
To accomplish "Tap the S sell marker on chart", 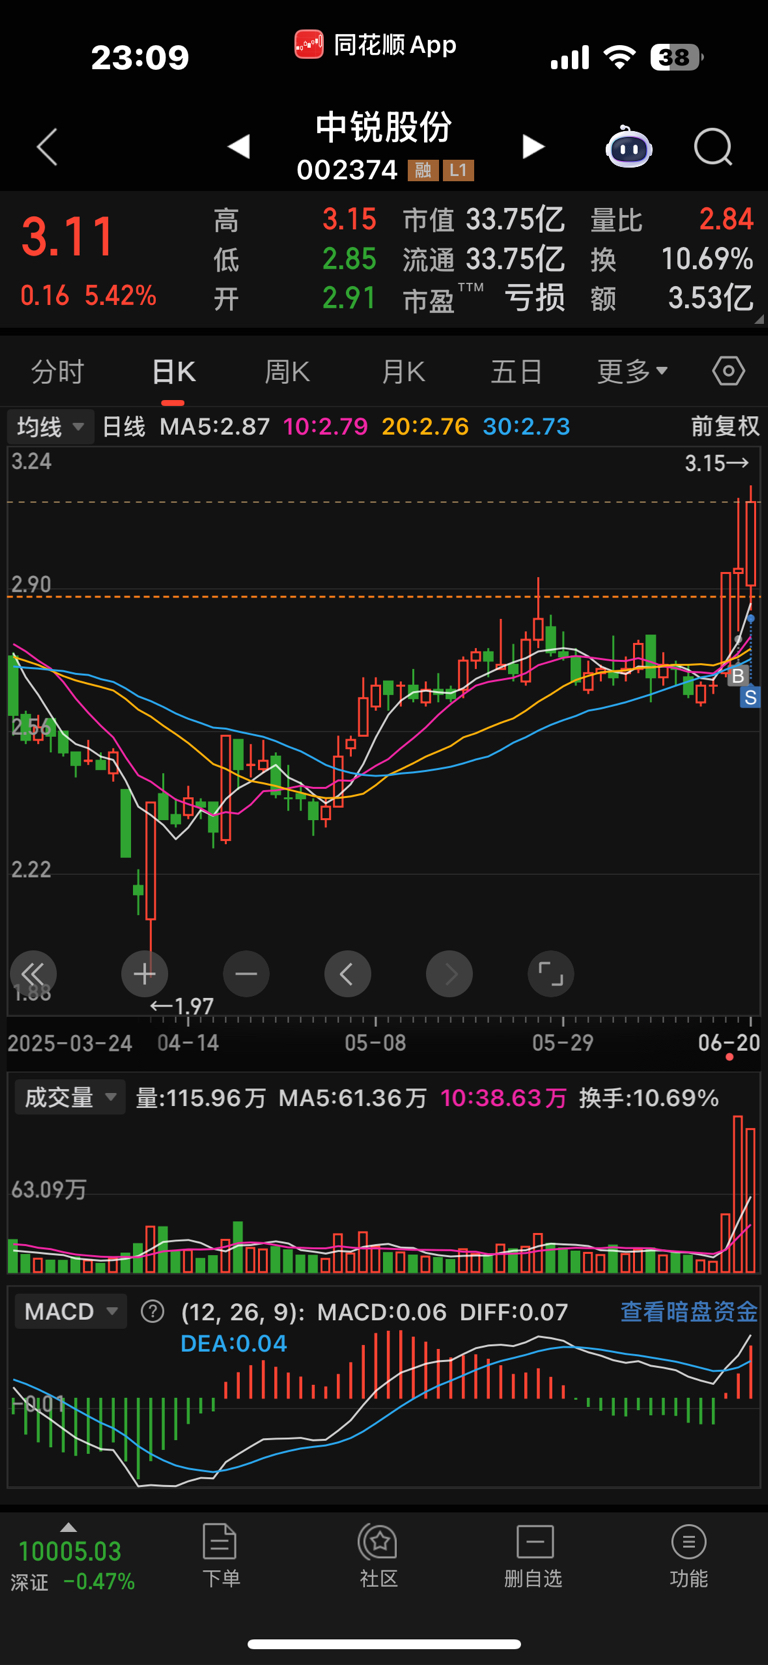I will (x=750, y=697).
